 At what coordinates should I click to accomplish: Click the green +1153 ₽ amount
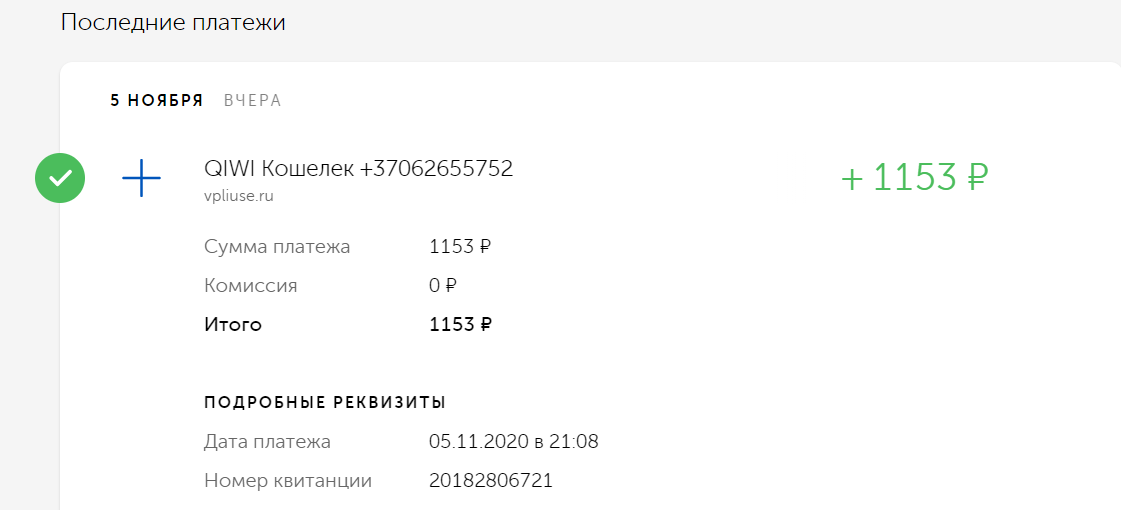click(914, 178)
